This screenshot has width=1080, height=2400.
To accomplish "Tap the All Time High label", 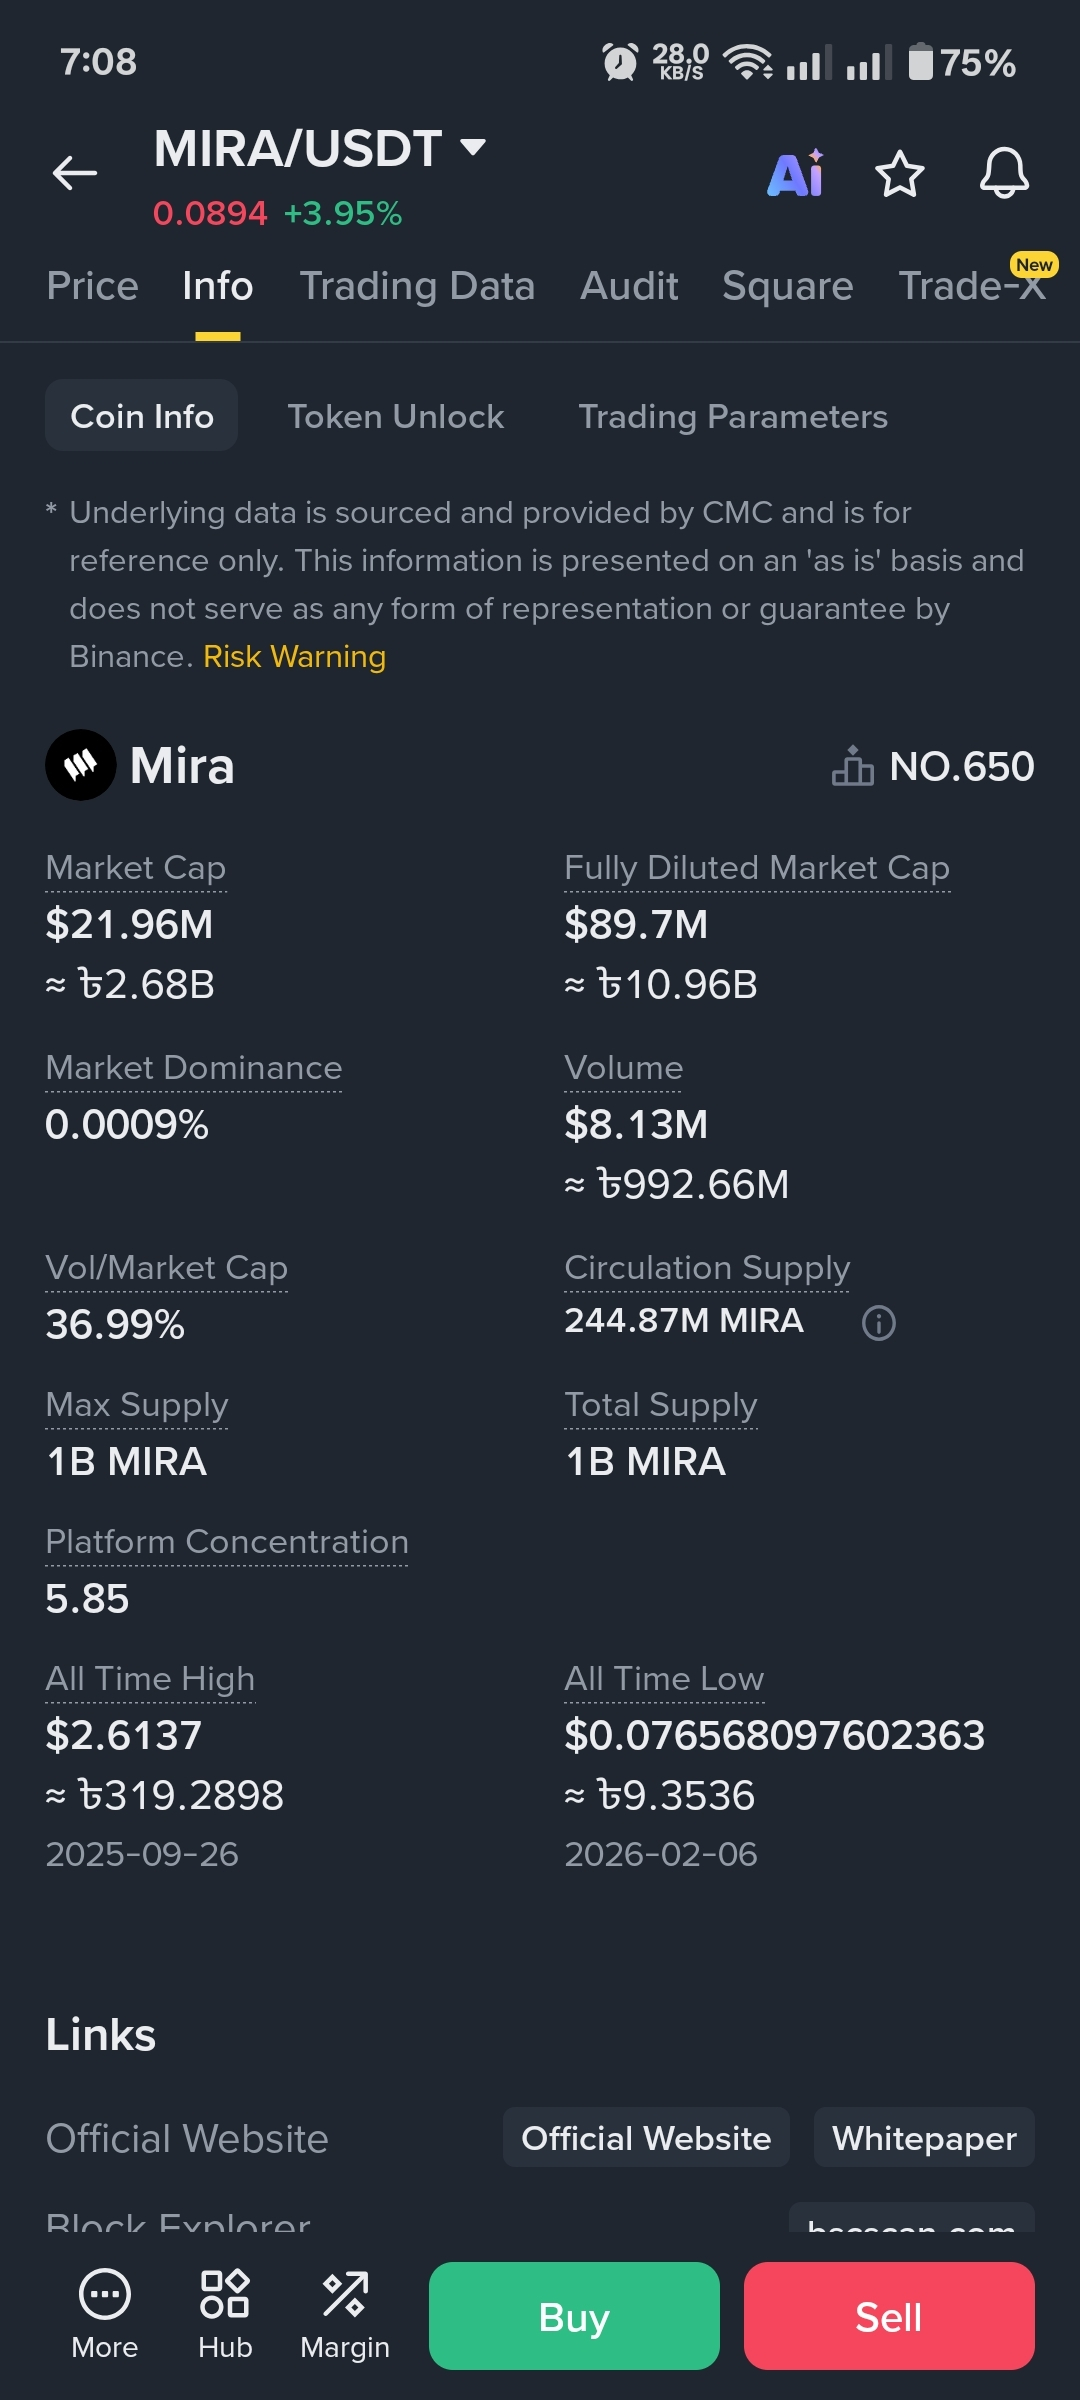I will (x=150, y=1679).
